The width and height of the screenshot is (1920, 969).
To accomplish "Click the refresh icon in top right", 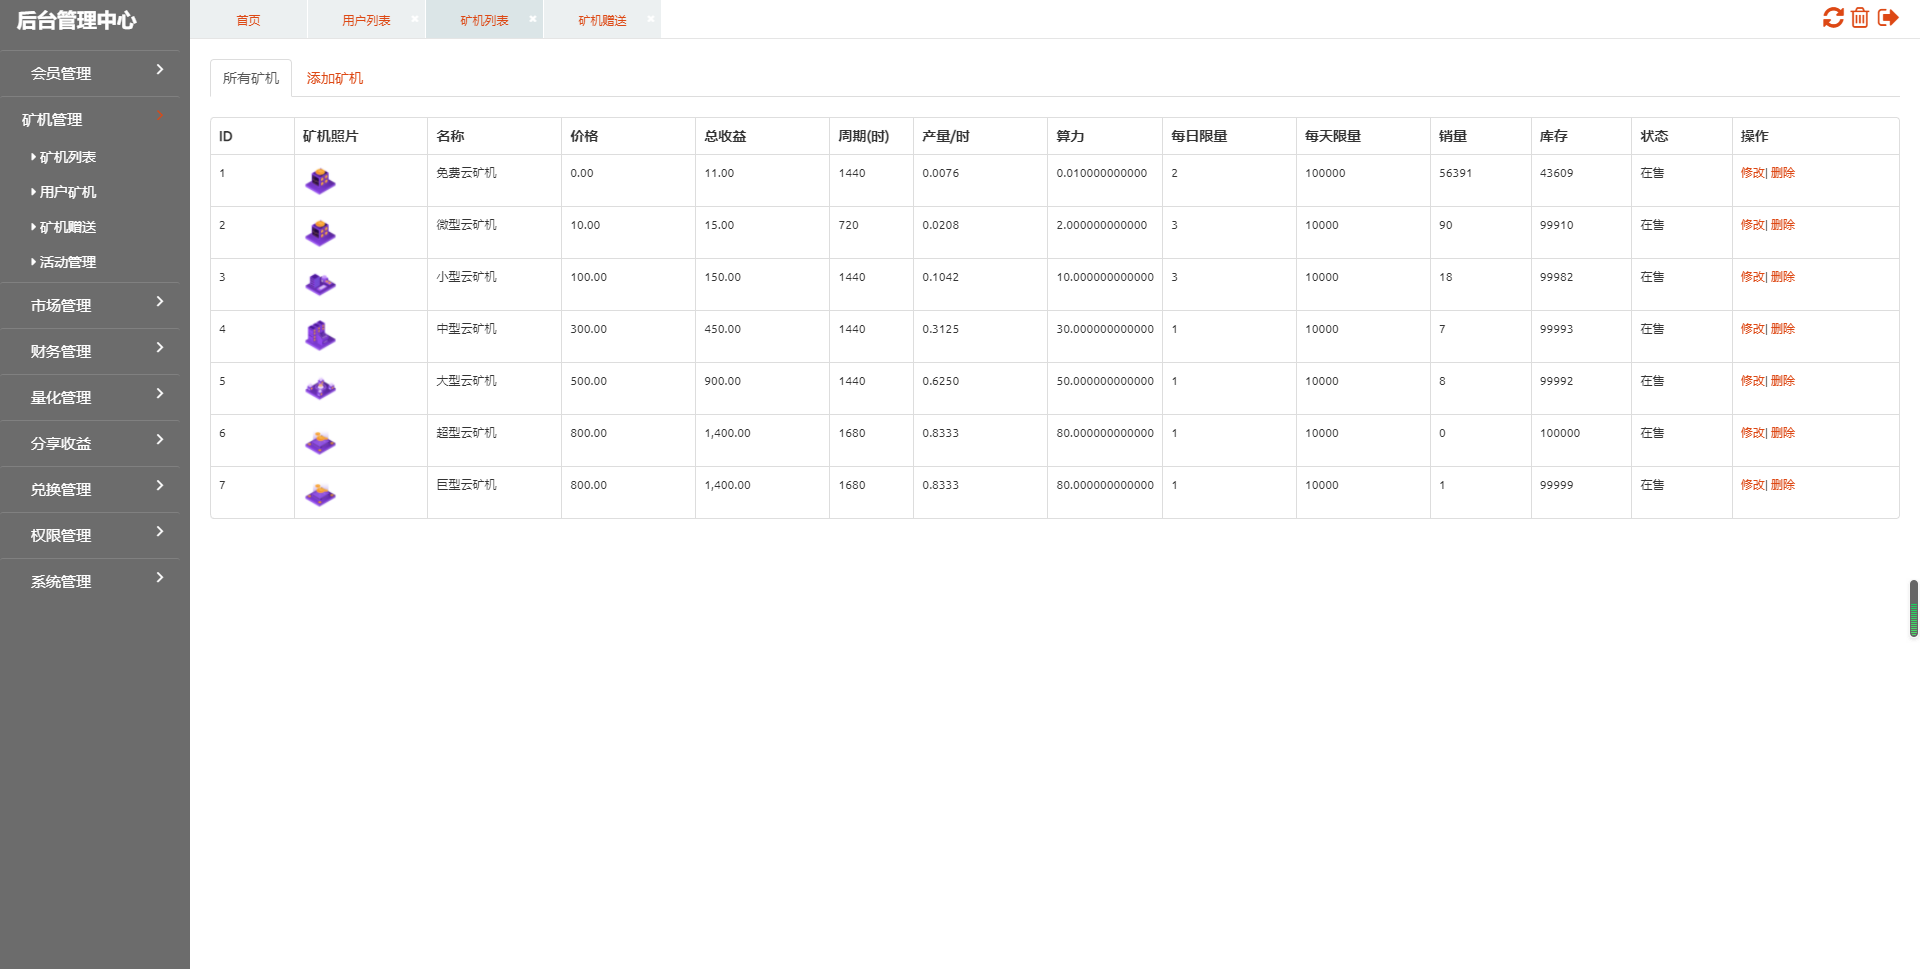I will pos(1832,18).
